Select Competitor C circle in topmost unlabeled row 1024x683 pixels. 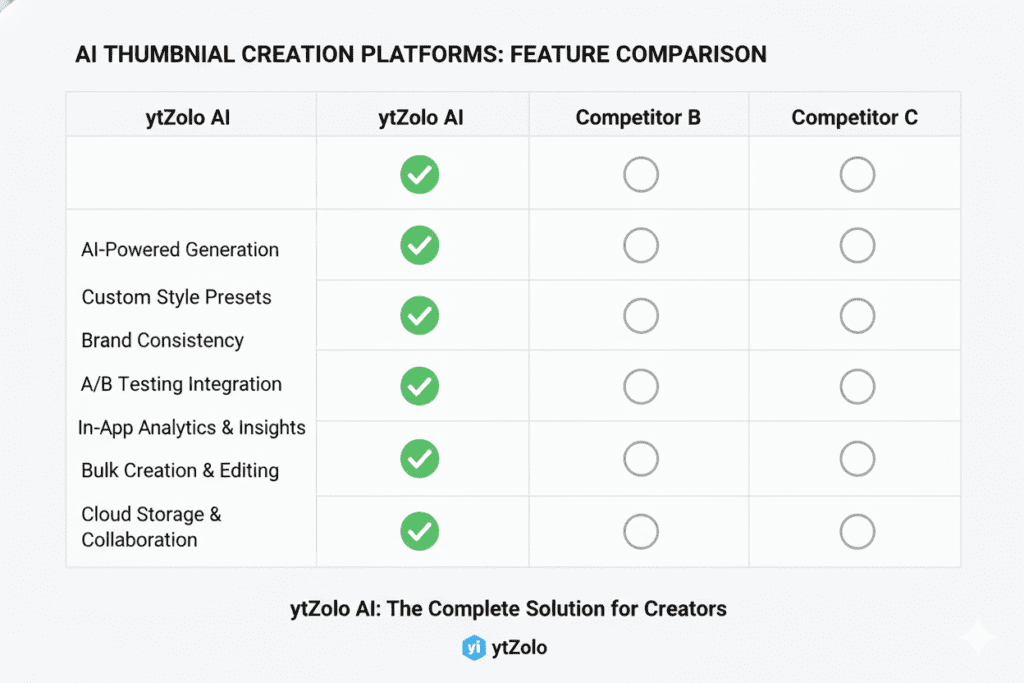coord(857,175)
